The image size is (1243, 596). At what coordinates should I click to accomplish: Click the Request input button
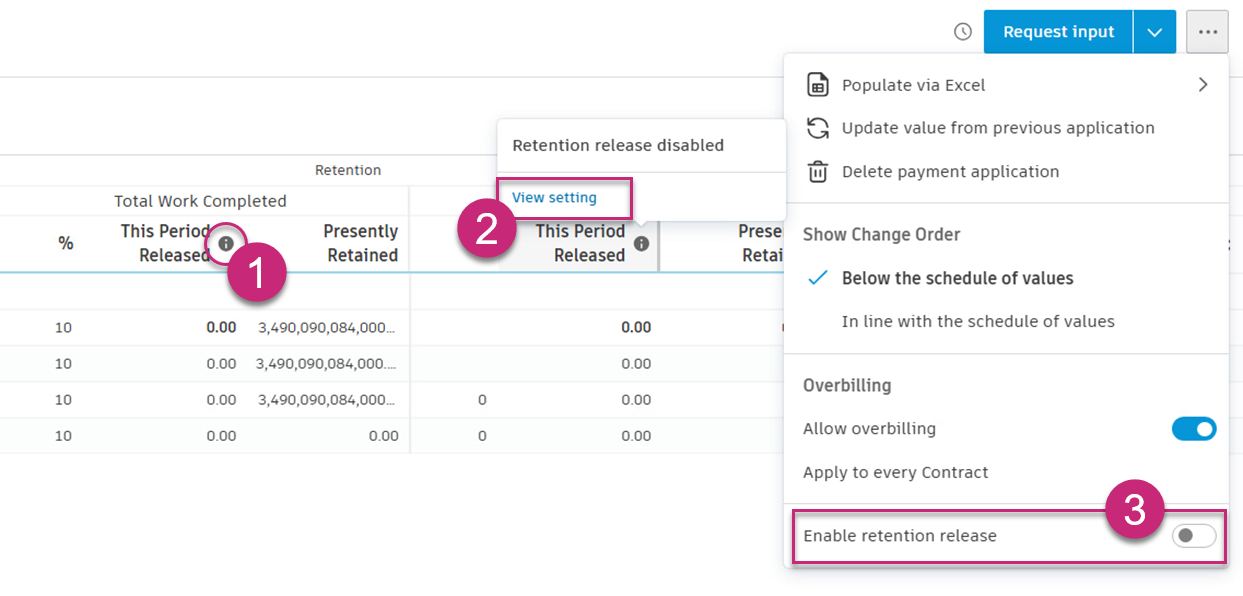click(1058, 32)
